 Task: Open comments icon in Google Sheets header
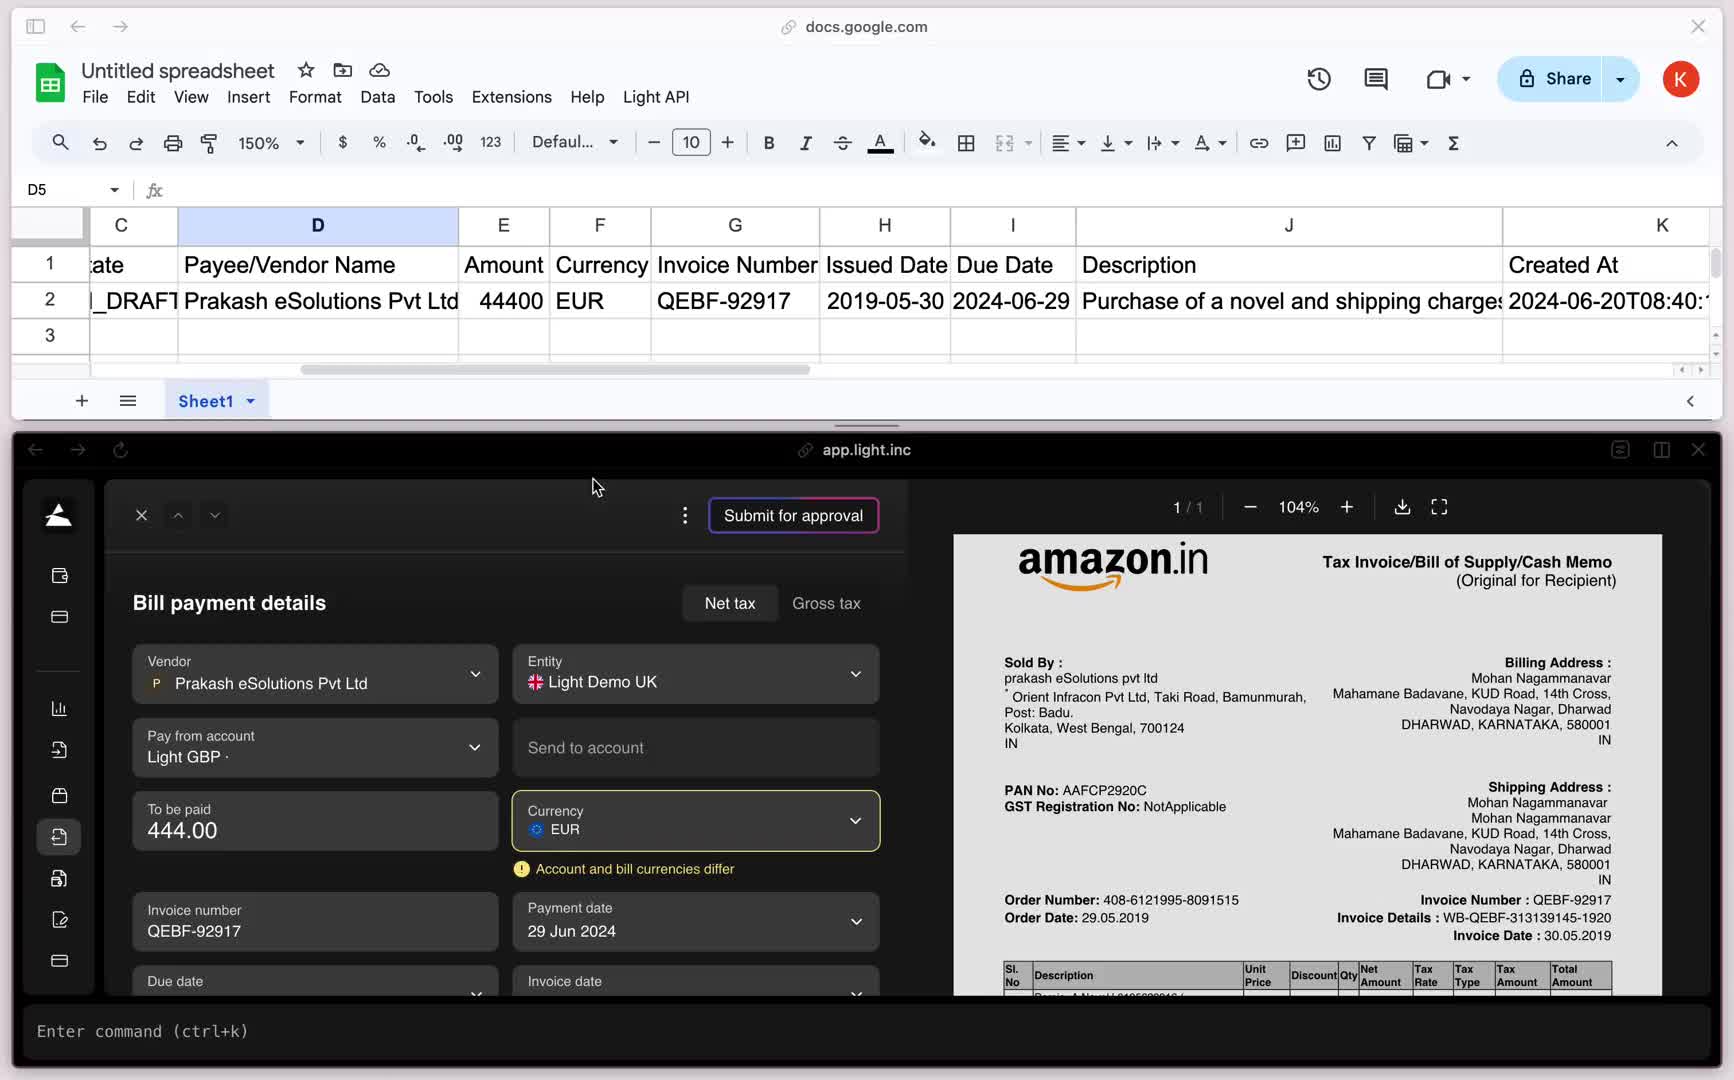pyautogui.click(x=1376, y=79)
